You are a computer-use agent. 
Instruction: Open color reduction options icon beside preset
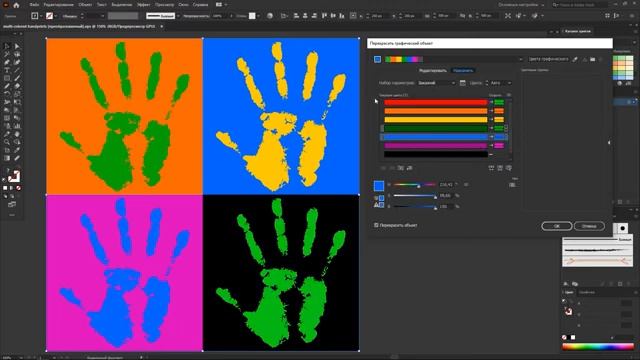tap(462, 83)
